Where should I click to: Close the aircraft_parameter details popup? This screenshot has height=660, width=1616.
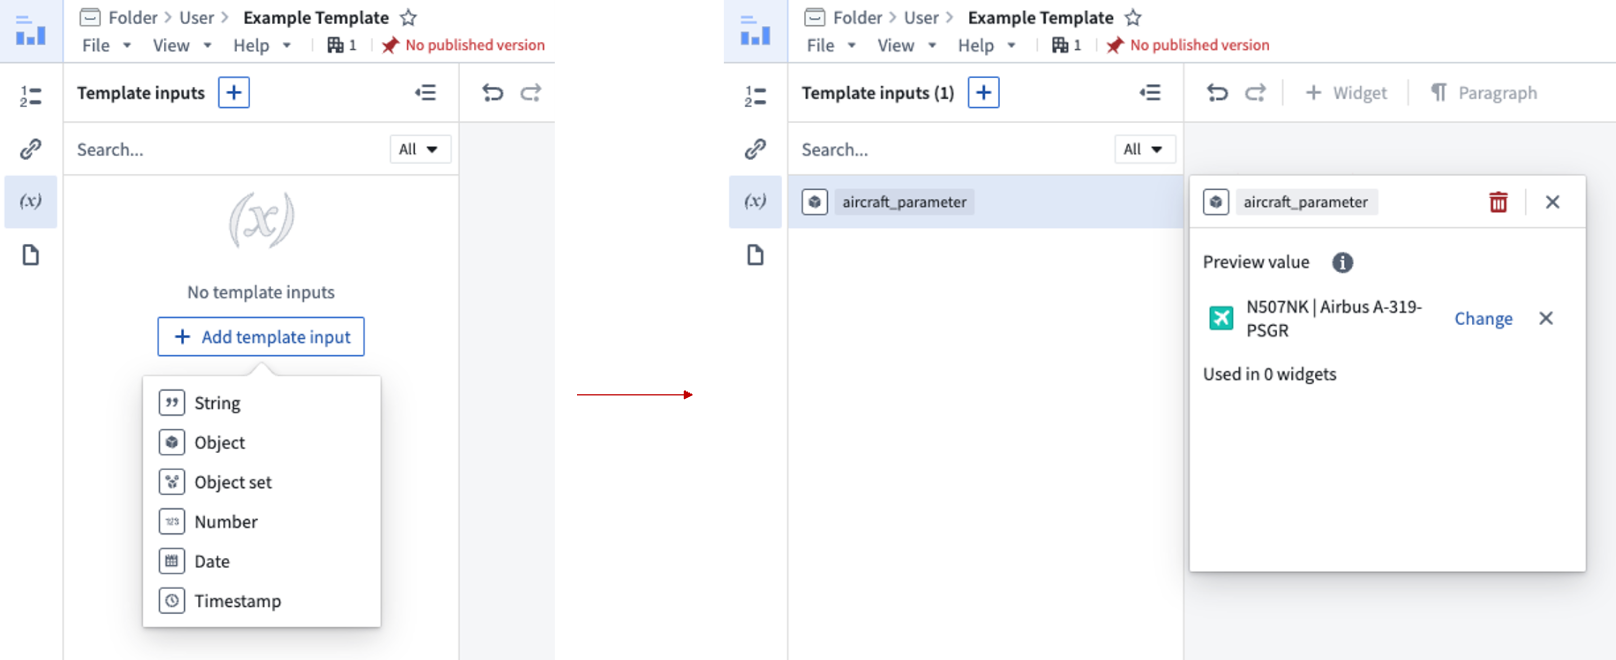point(1553,202)
